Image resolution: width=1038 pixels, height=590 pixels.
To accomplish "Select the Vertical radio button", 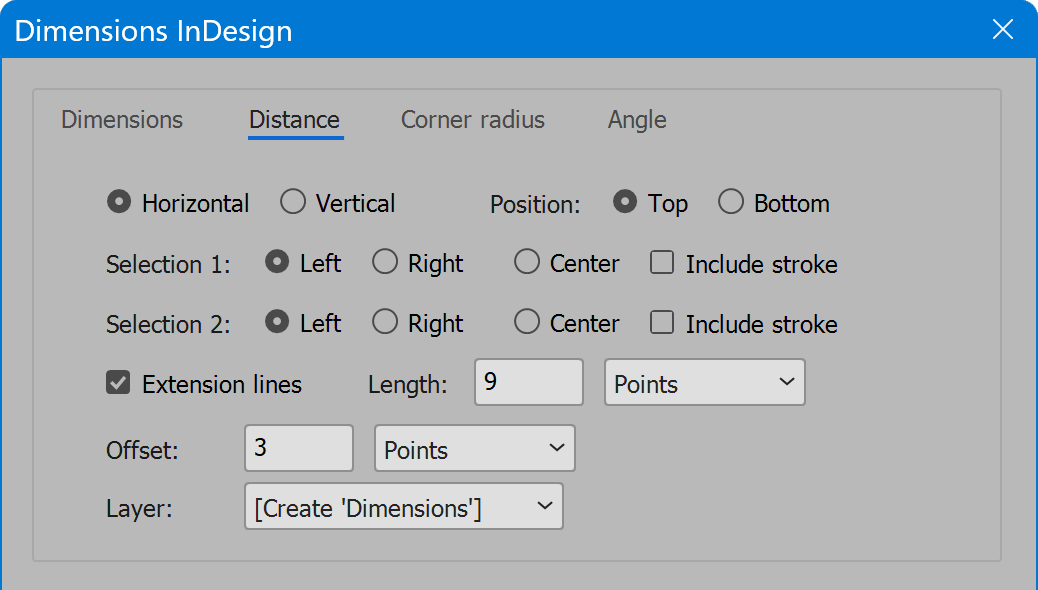I will click(293, 203).
